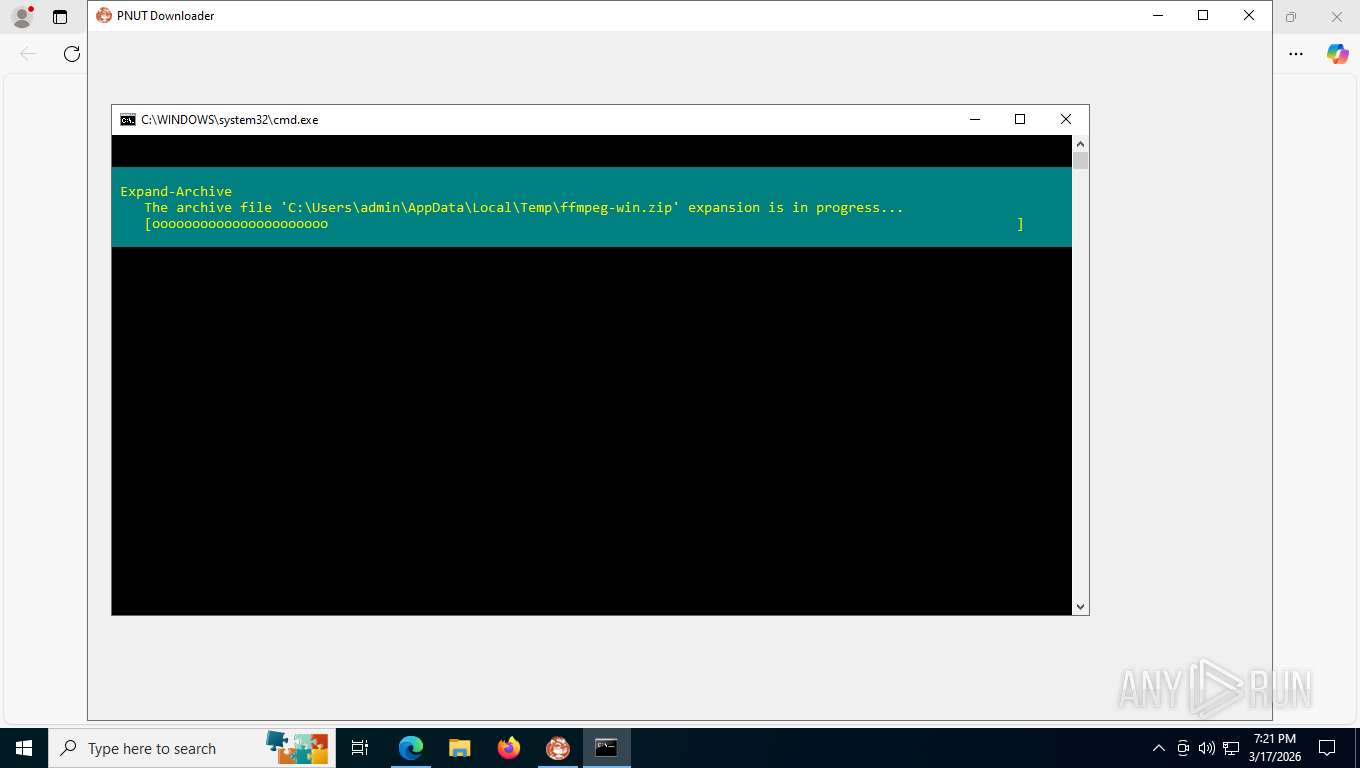
Task: Open the Windows Start menu
Action: tap(24, 748)
